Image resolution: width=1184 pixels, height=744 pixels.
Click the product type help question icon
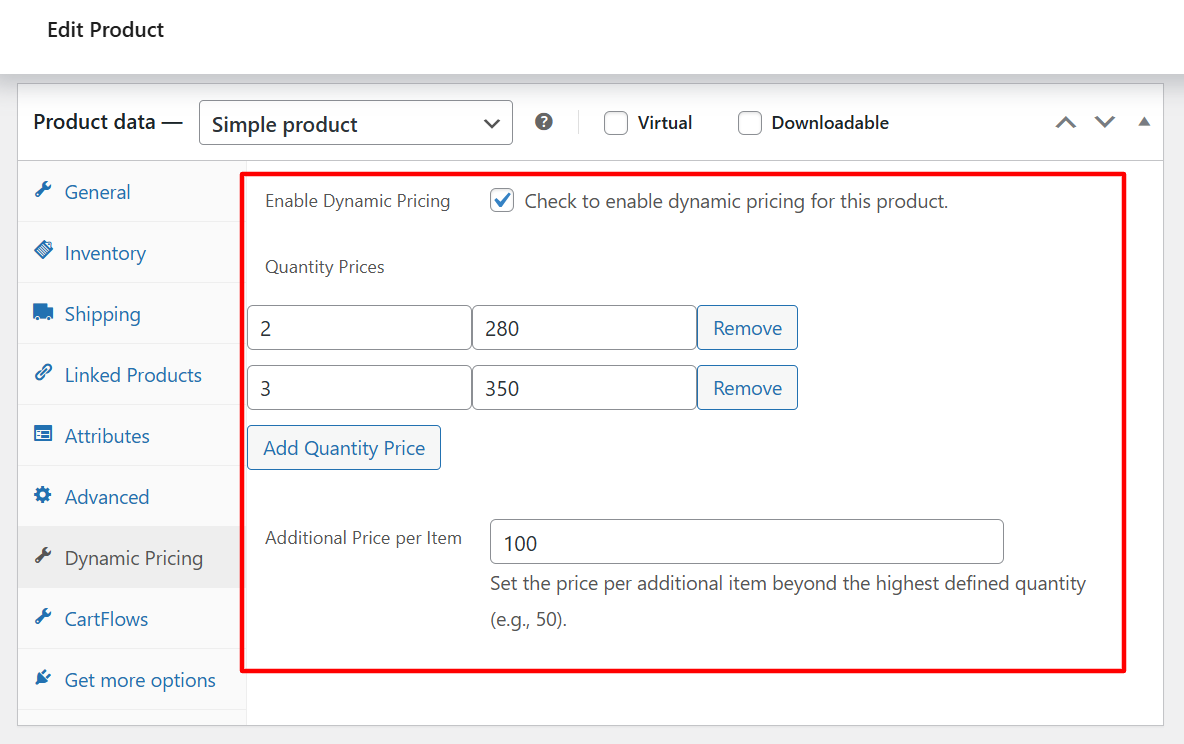coord(544,122)
